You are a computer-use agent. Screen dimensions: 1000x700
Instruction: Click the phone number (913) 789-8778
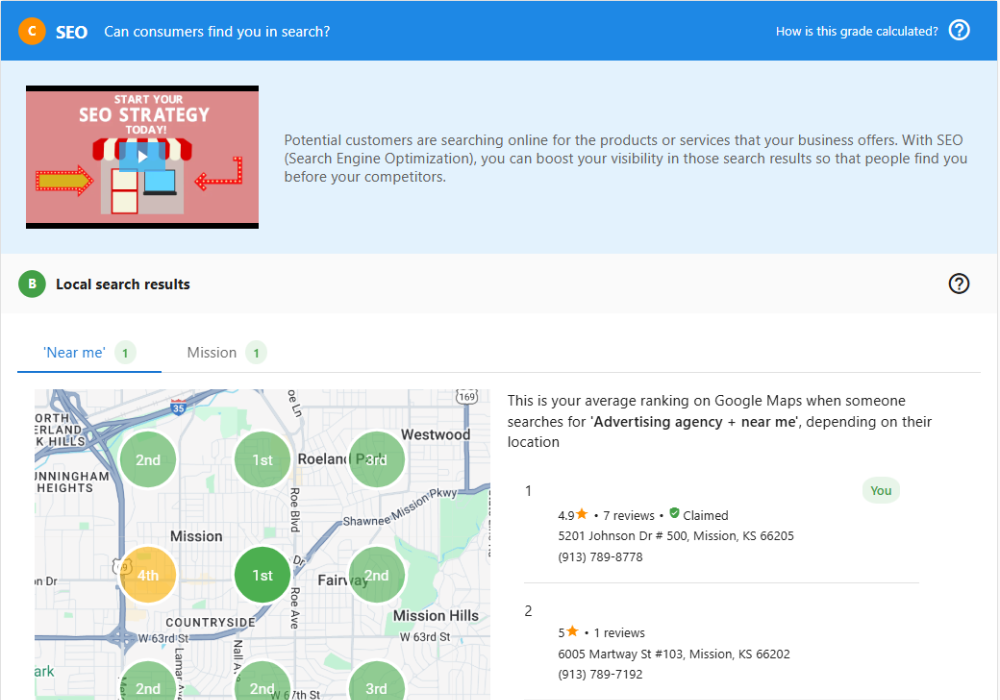click(x=600, y=557)
